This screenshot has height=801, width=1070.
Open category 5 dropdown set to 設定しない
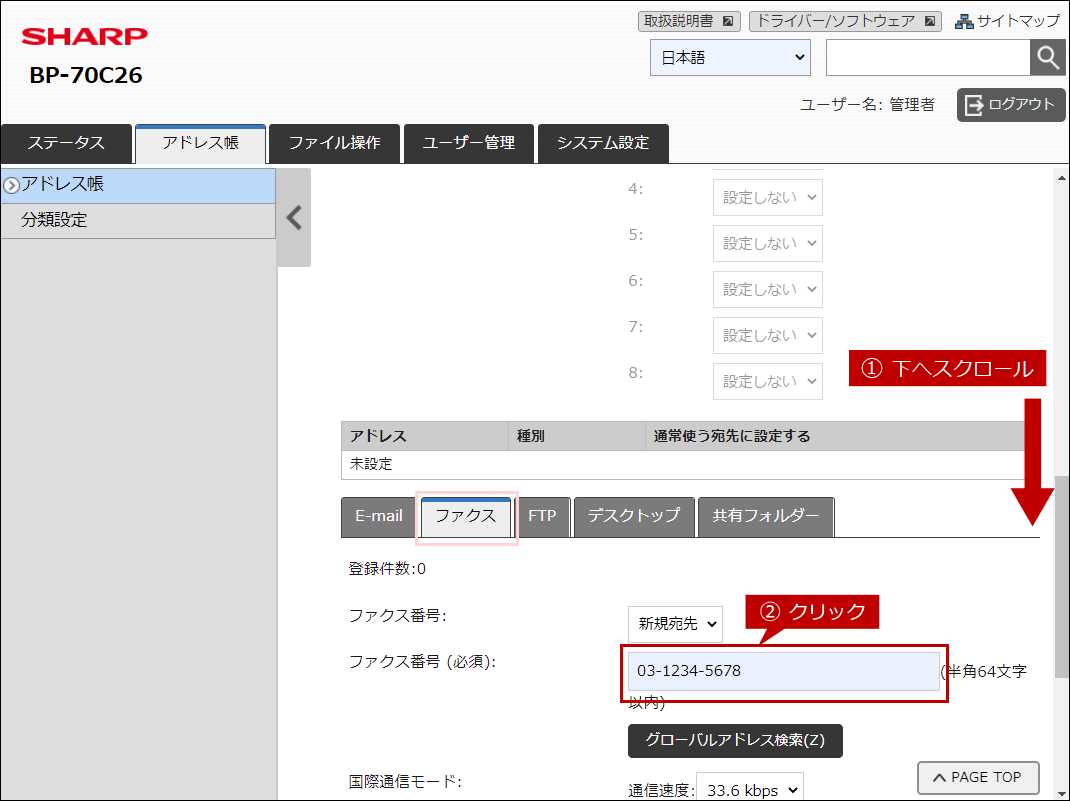point(768,244)
